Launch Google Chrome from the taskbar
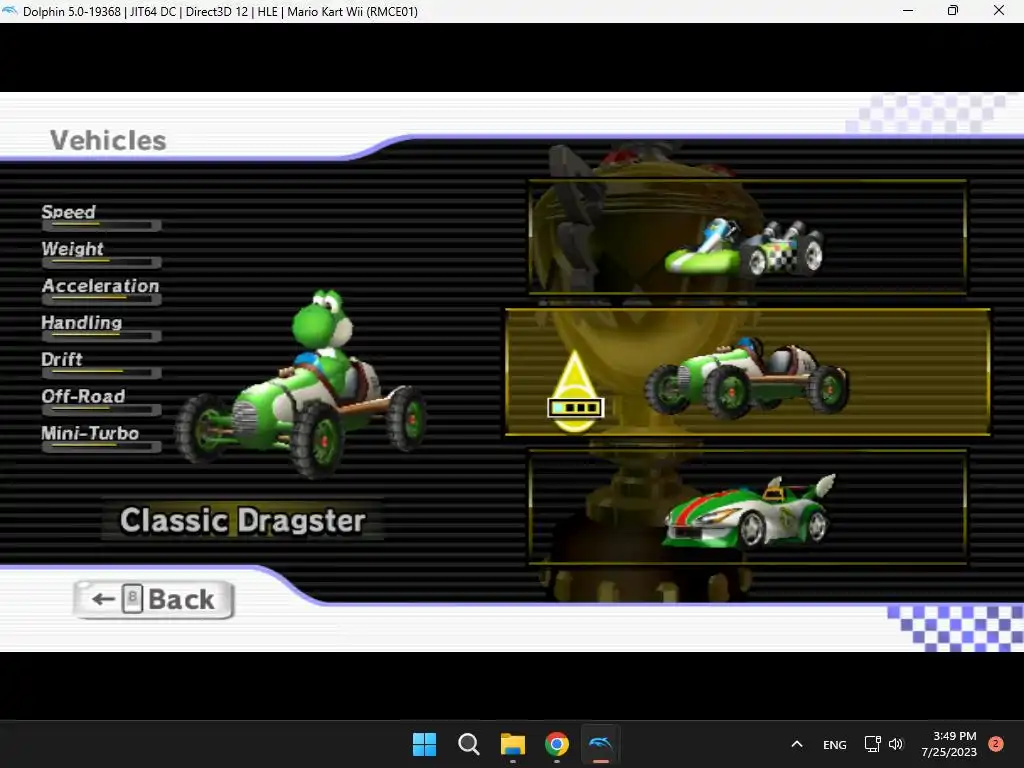 coord(556,744)
